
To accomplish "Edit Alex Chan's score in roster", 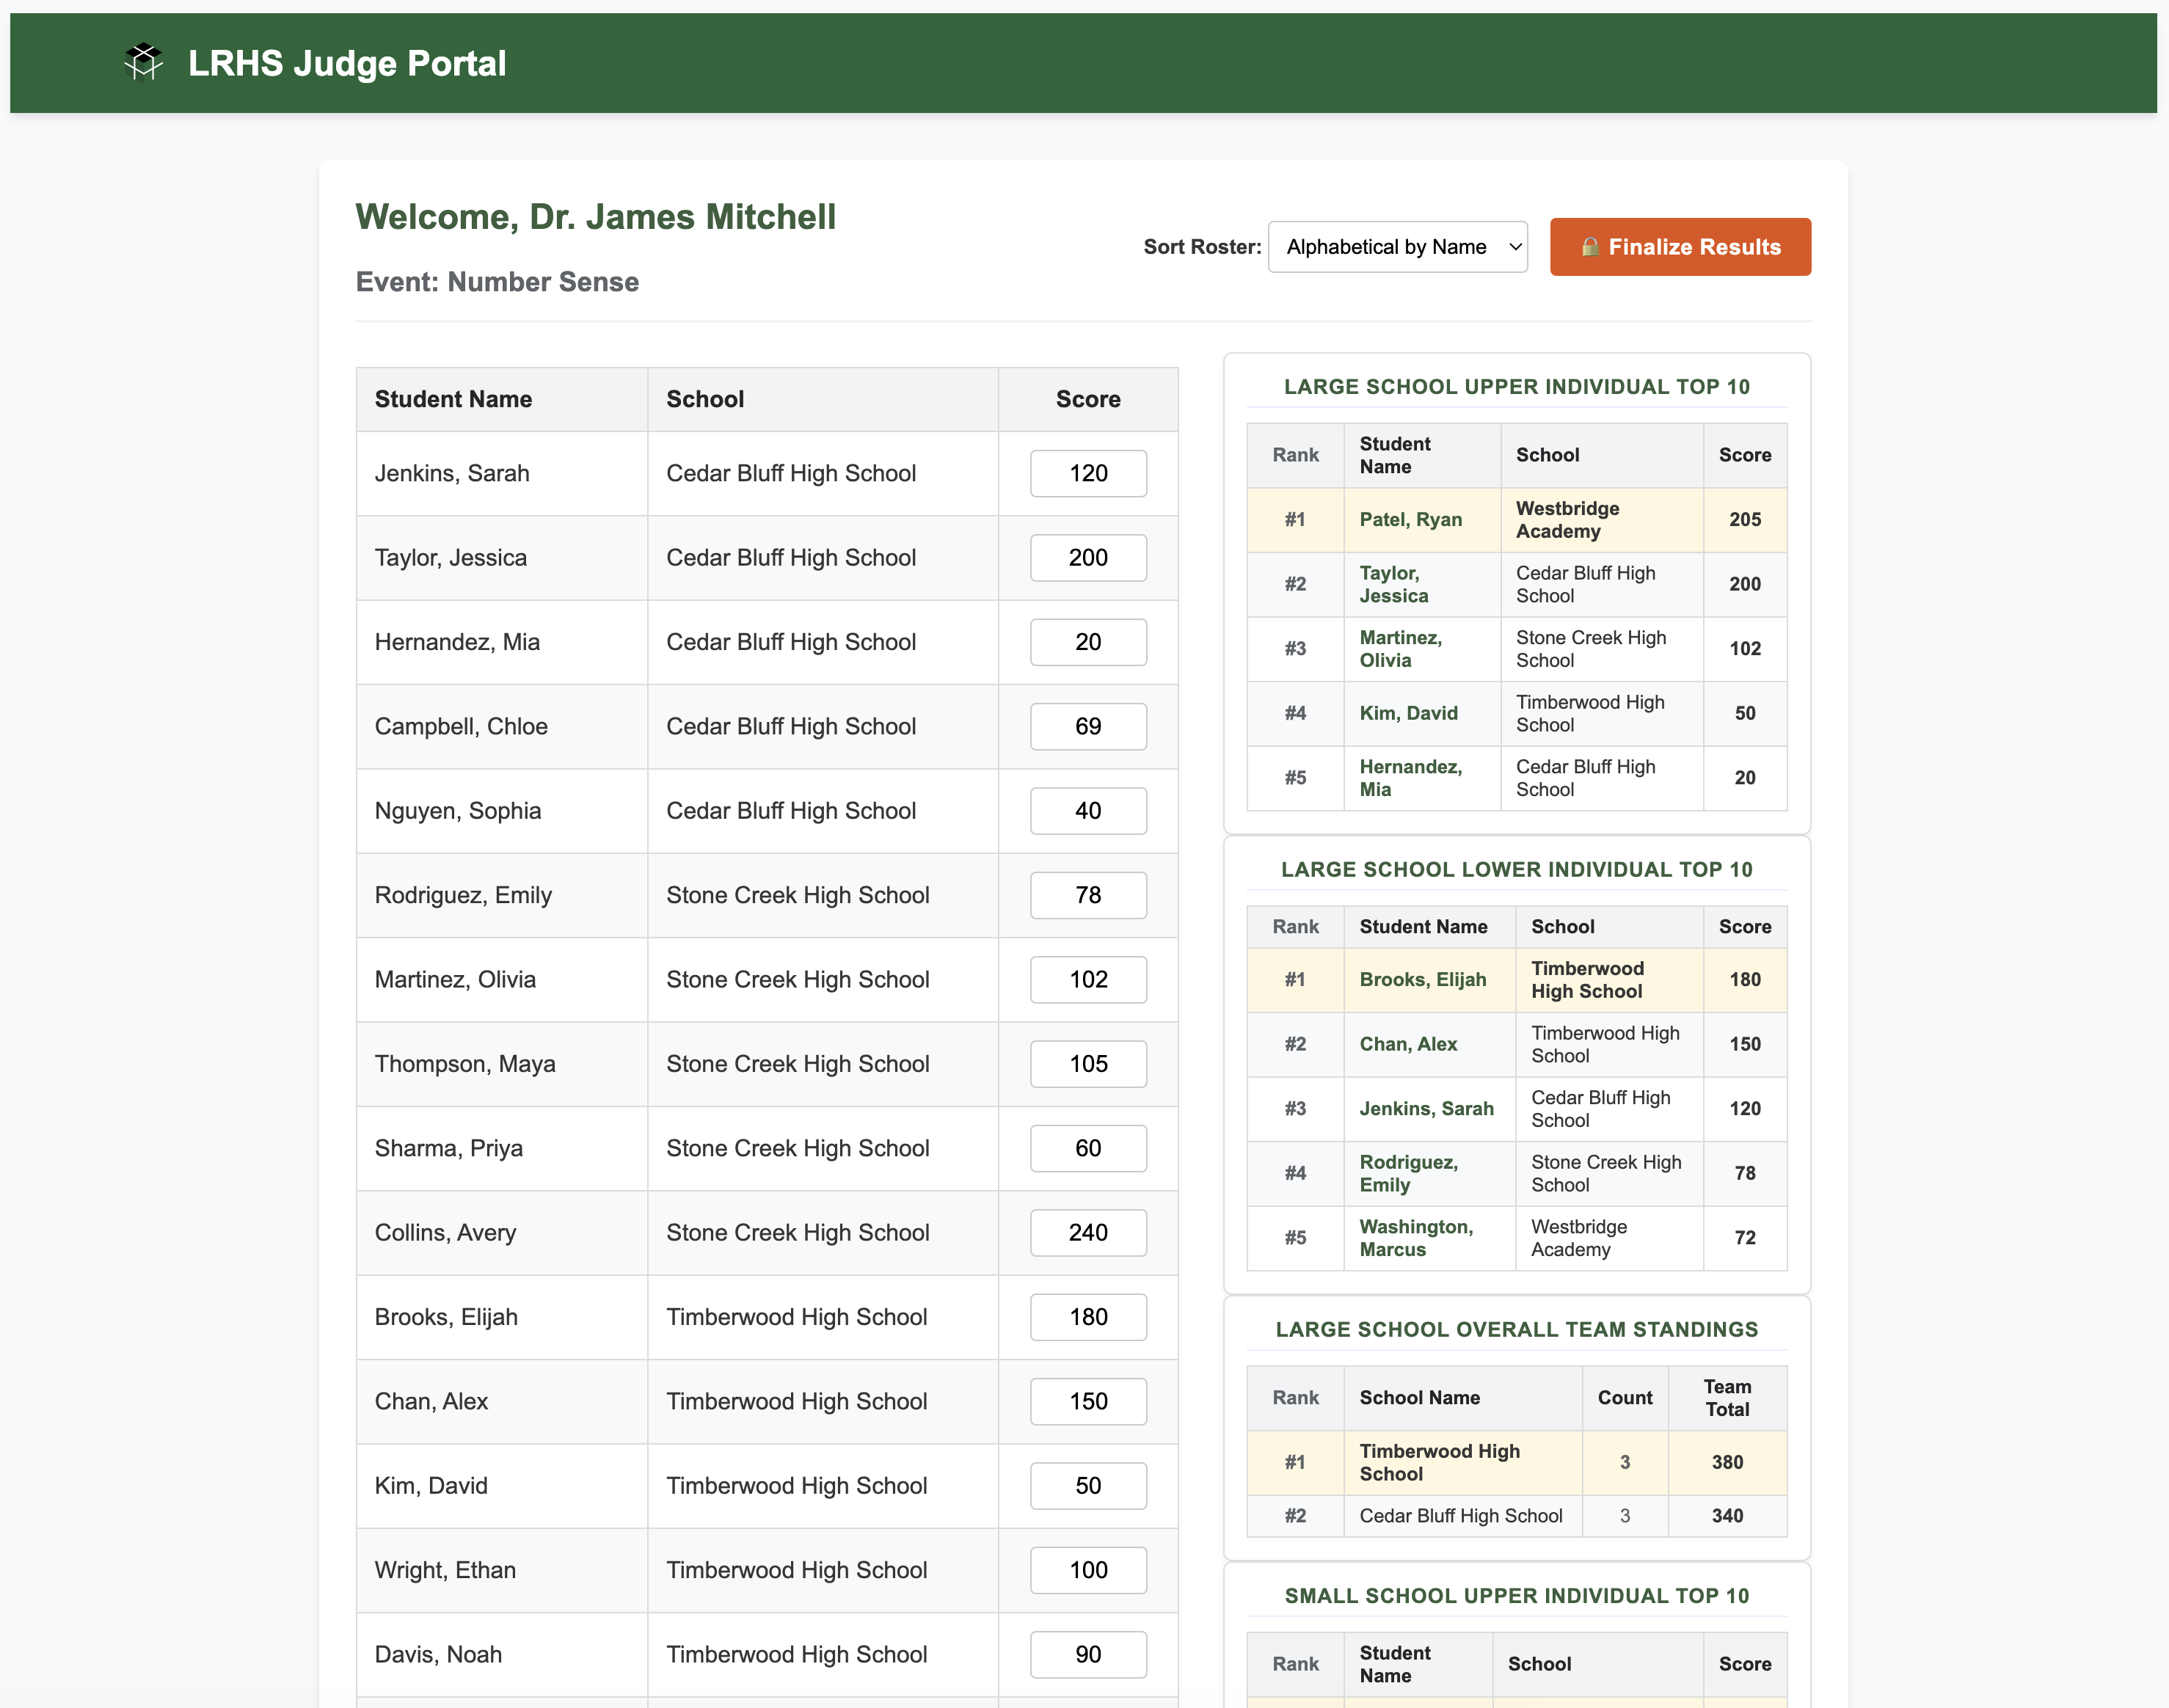I will [1088, 1401].
